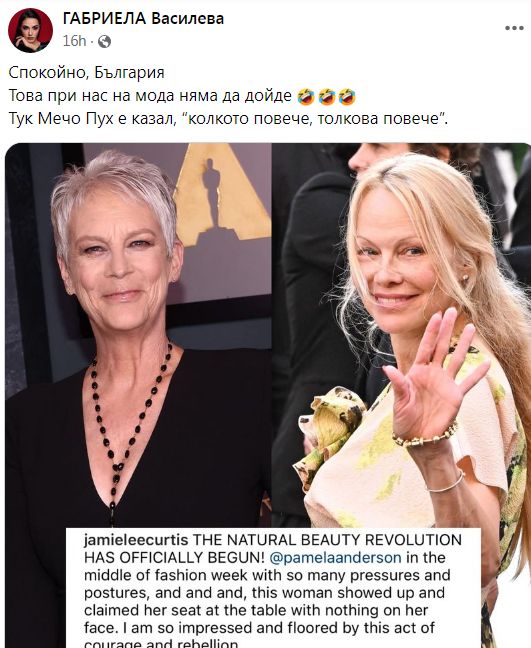The height and width of the screenshot is (648, 531).
Task: Open the ГАБРИЕЛА Василева profile name link
Action: (x=143, y=18)
